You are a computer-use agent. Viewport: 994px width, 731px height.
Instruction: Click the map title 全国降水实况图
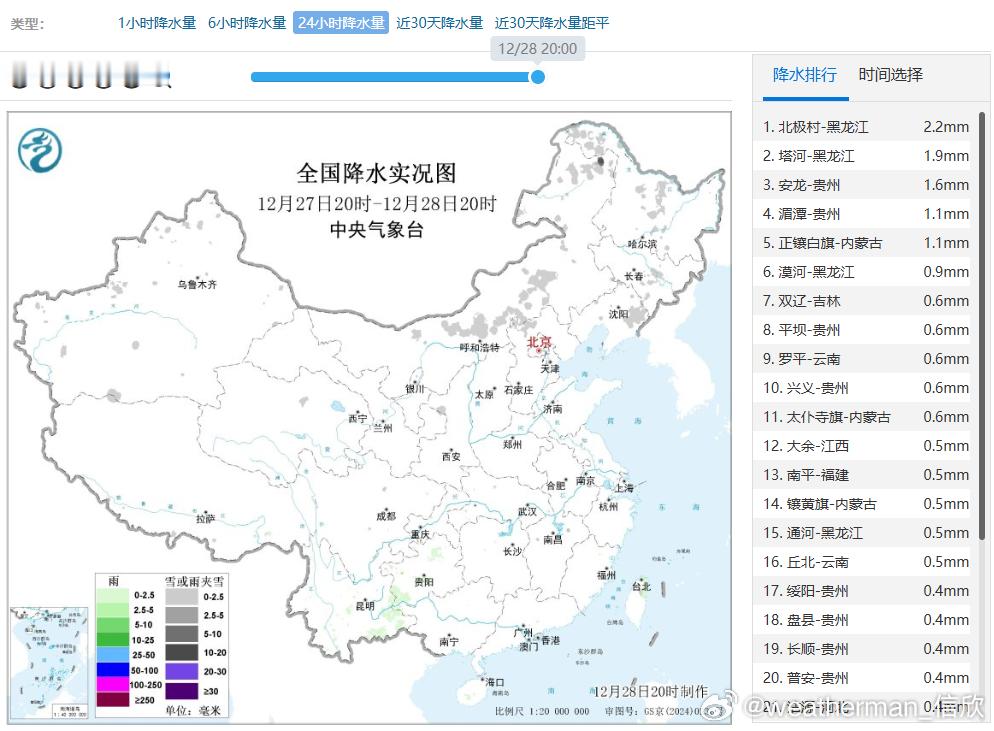[377, 173]
